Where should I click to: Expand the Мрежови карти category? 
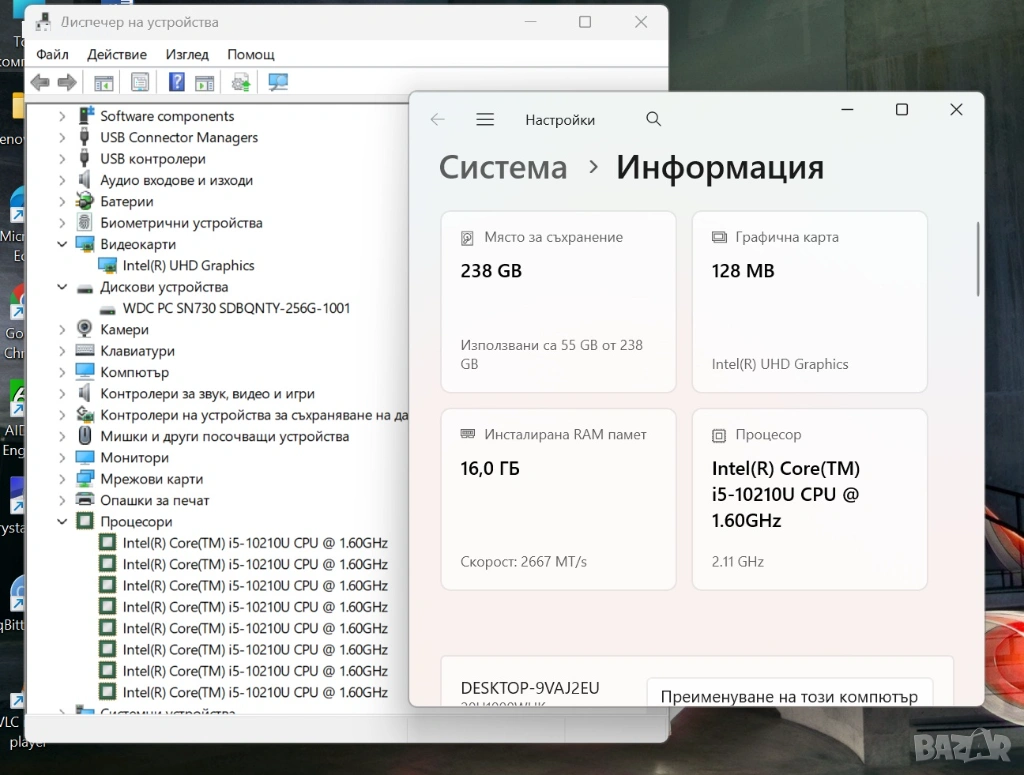(62, 480)
